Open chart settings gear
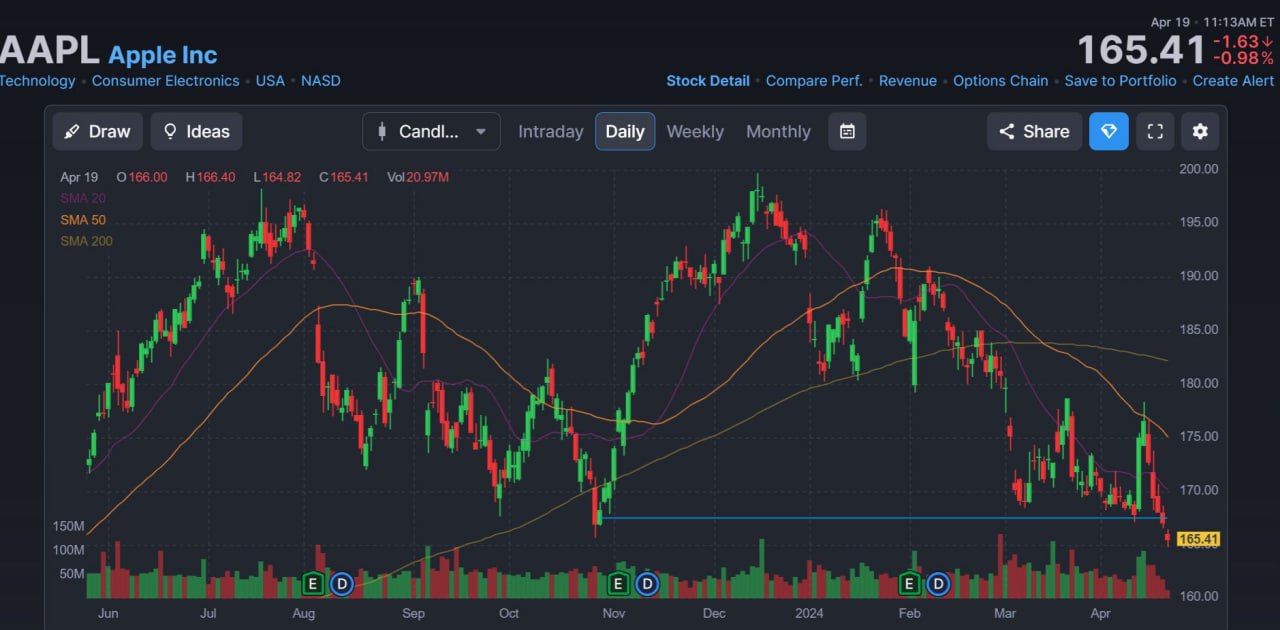This screenshot has height=630, width=1280. point(1200,131)
